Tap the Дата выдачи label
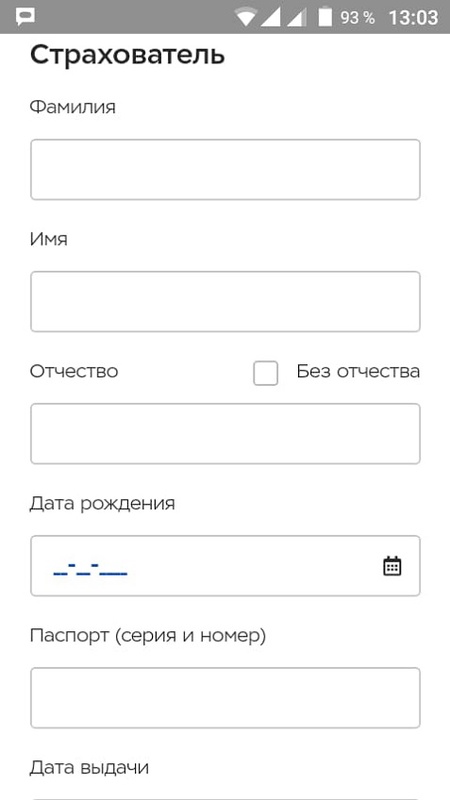 (89, 767)
